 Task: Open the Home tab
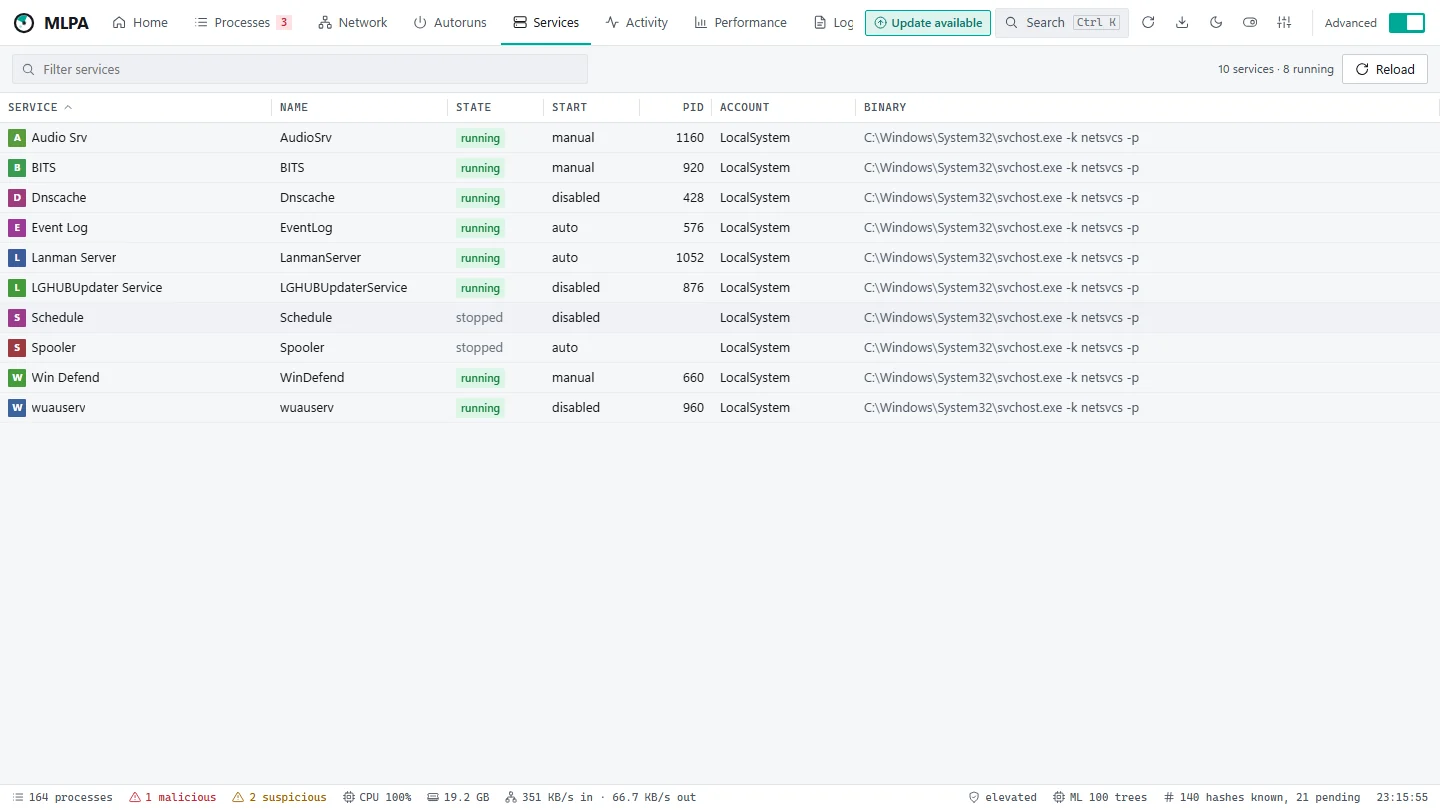point(140,23)
